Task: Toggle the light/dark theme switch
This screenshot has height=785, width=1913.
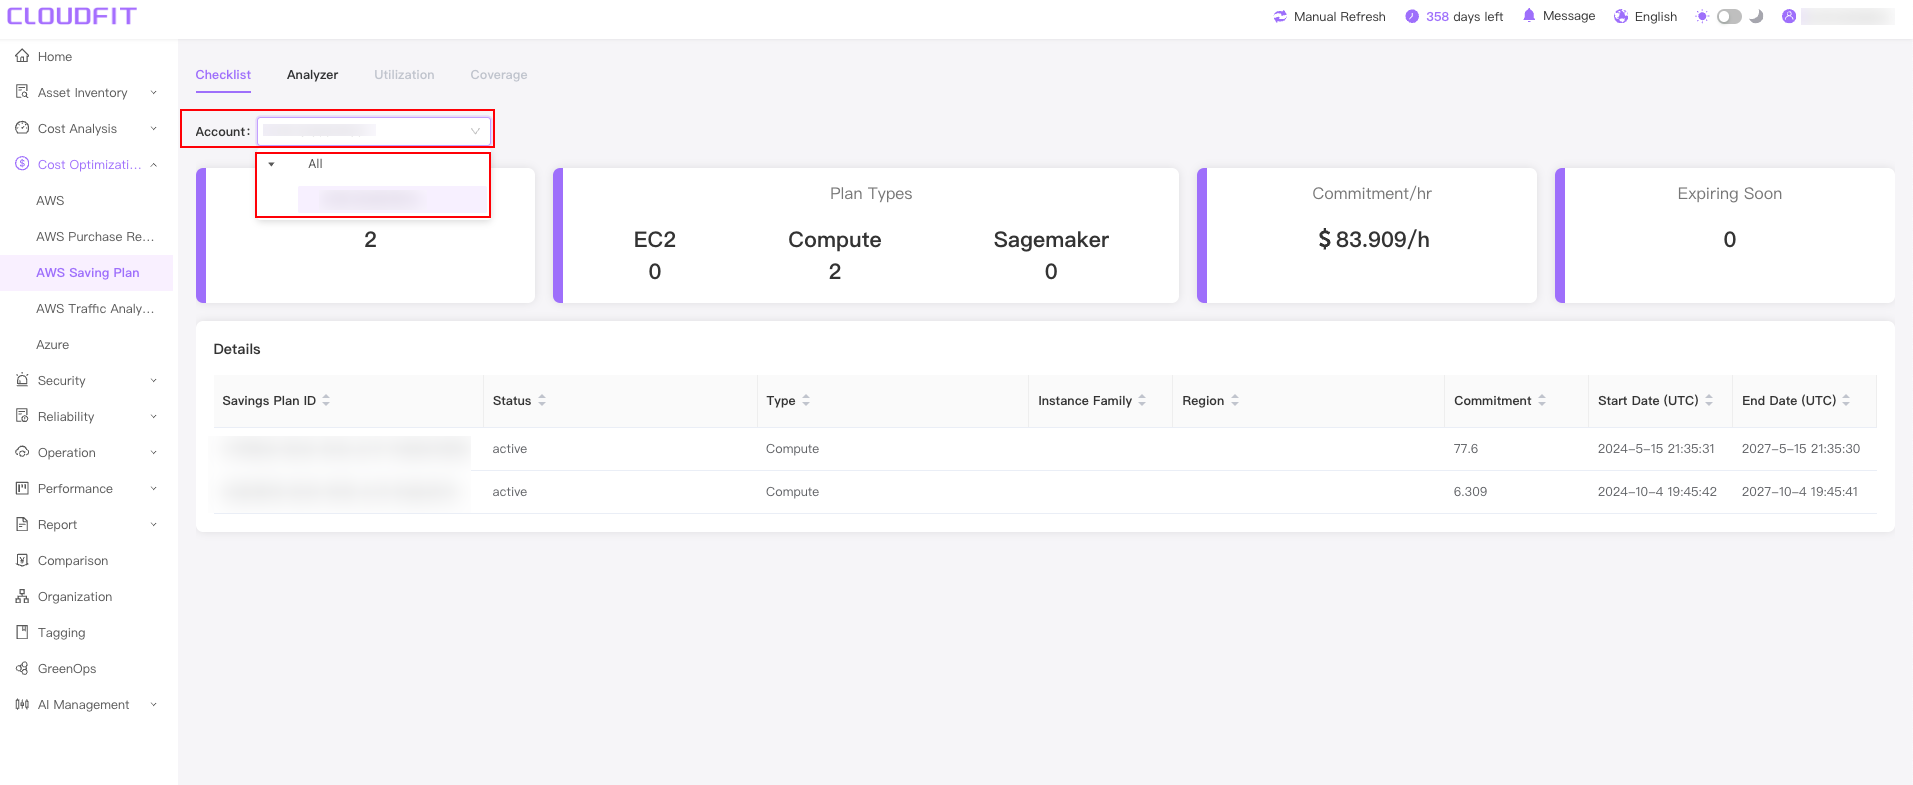Action: coord(1729,16)
